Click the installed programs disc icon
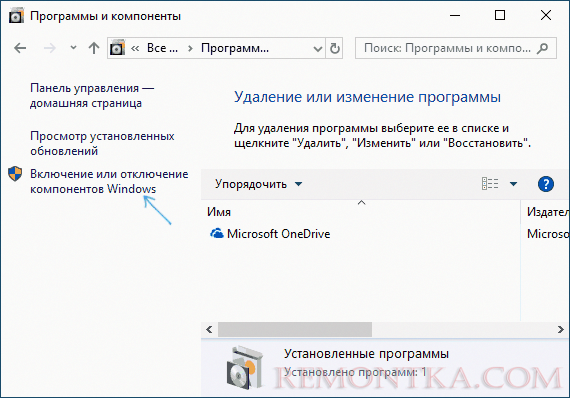This screenshot has width=570, height=398. click(x=244, y=368)
